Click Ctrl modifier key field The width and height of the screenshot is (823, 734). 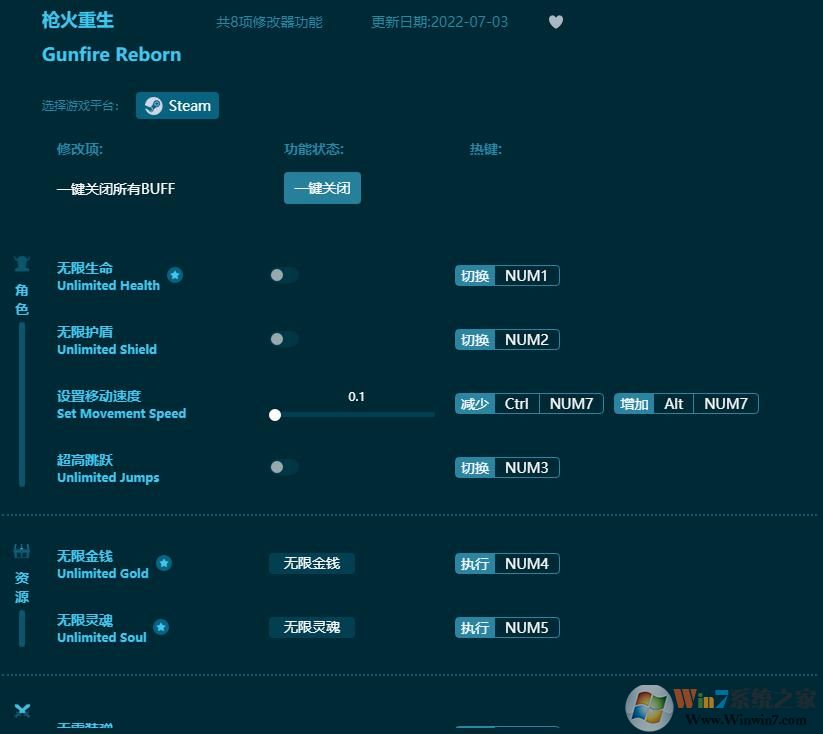coord(516,404)
